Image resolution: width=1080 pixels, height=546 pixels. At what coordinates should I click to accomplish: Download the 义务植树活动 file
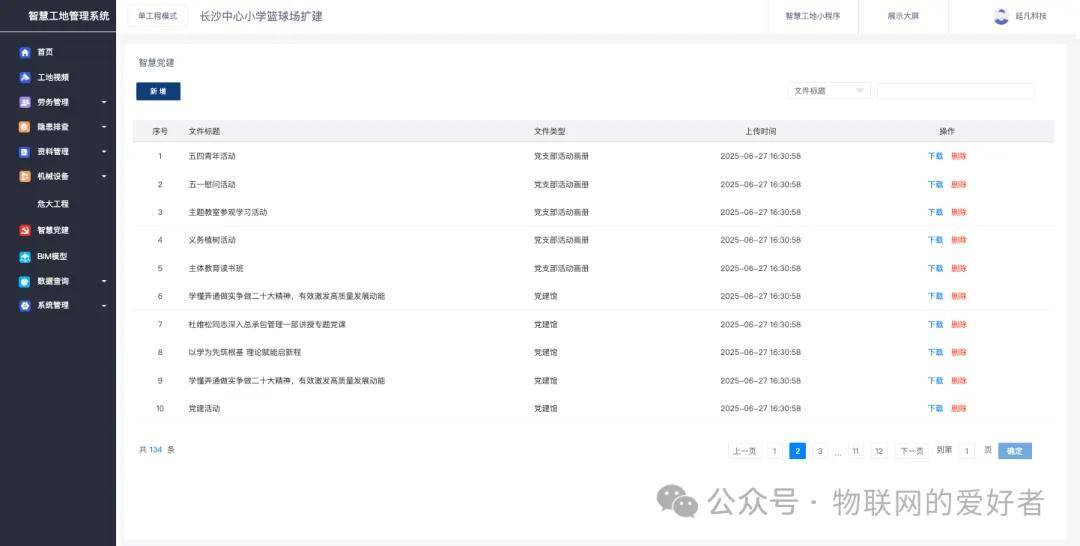point(935,240)
